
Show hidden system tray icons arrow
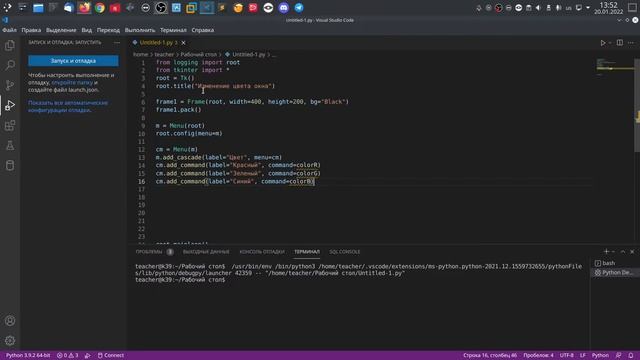[588, 8]
